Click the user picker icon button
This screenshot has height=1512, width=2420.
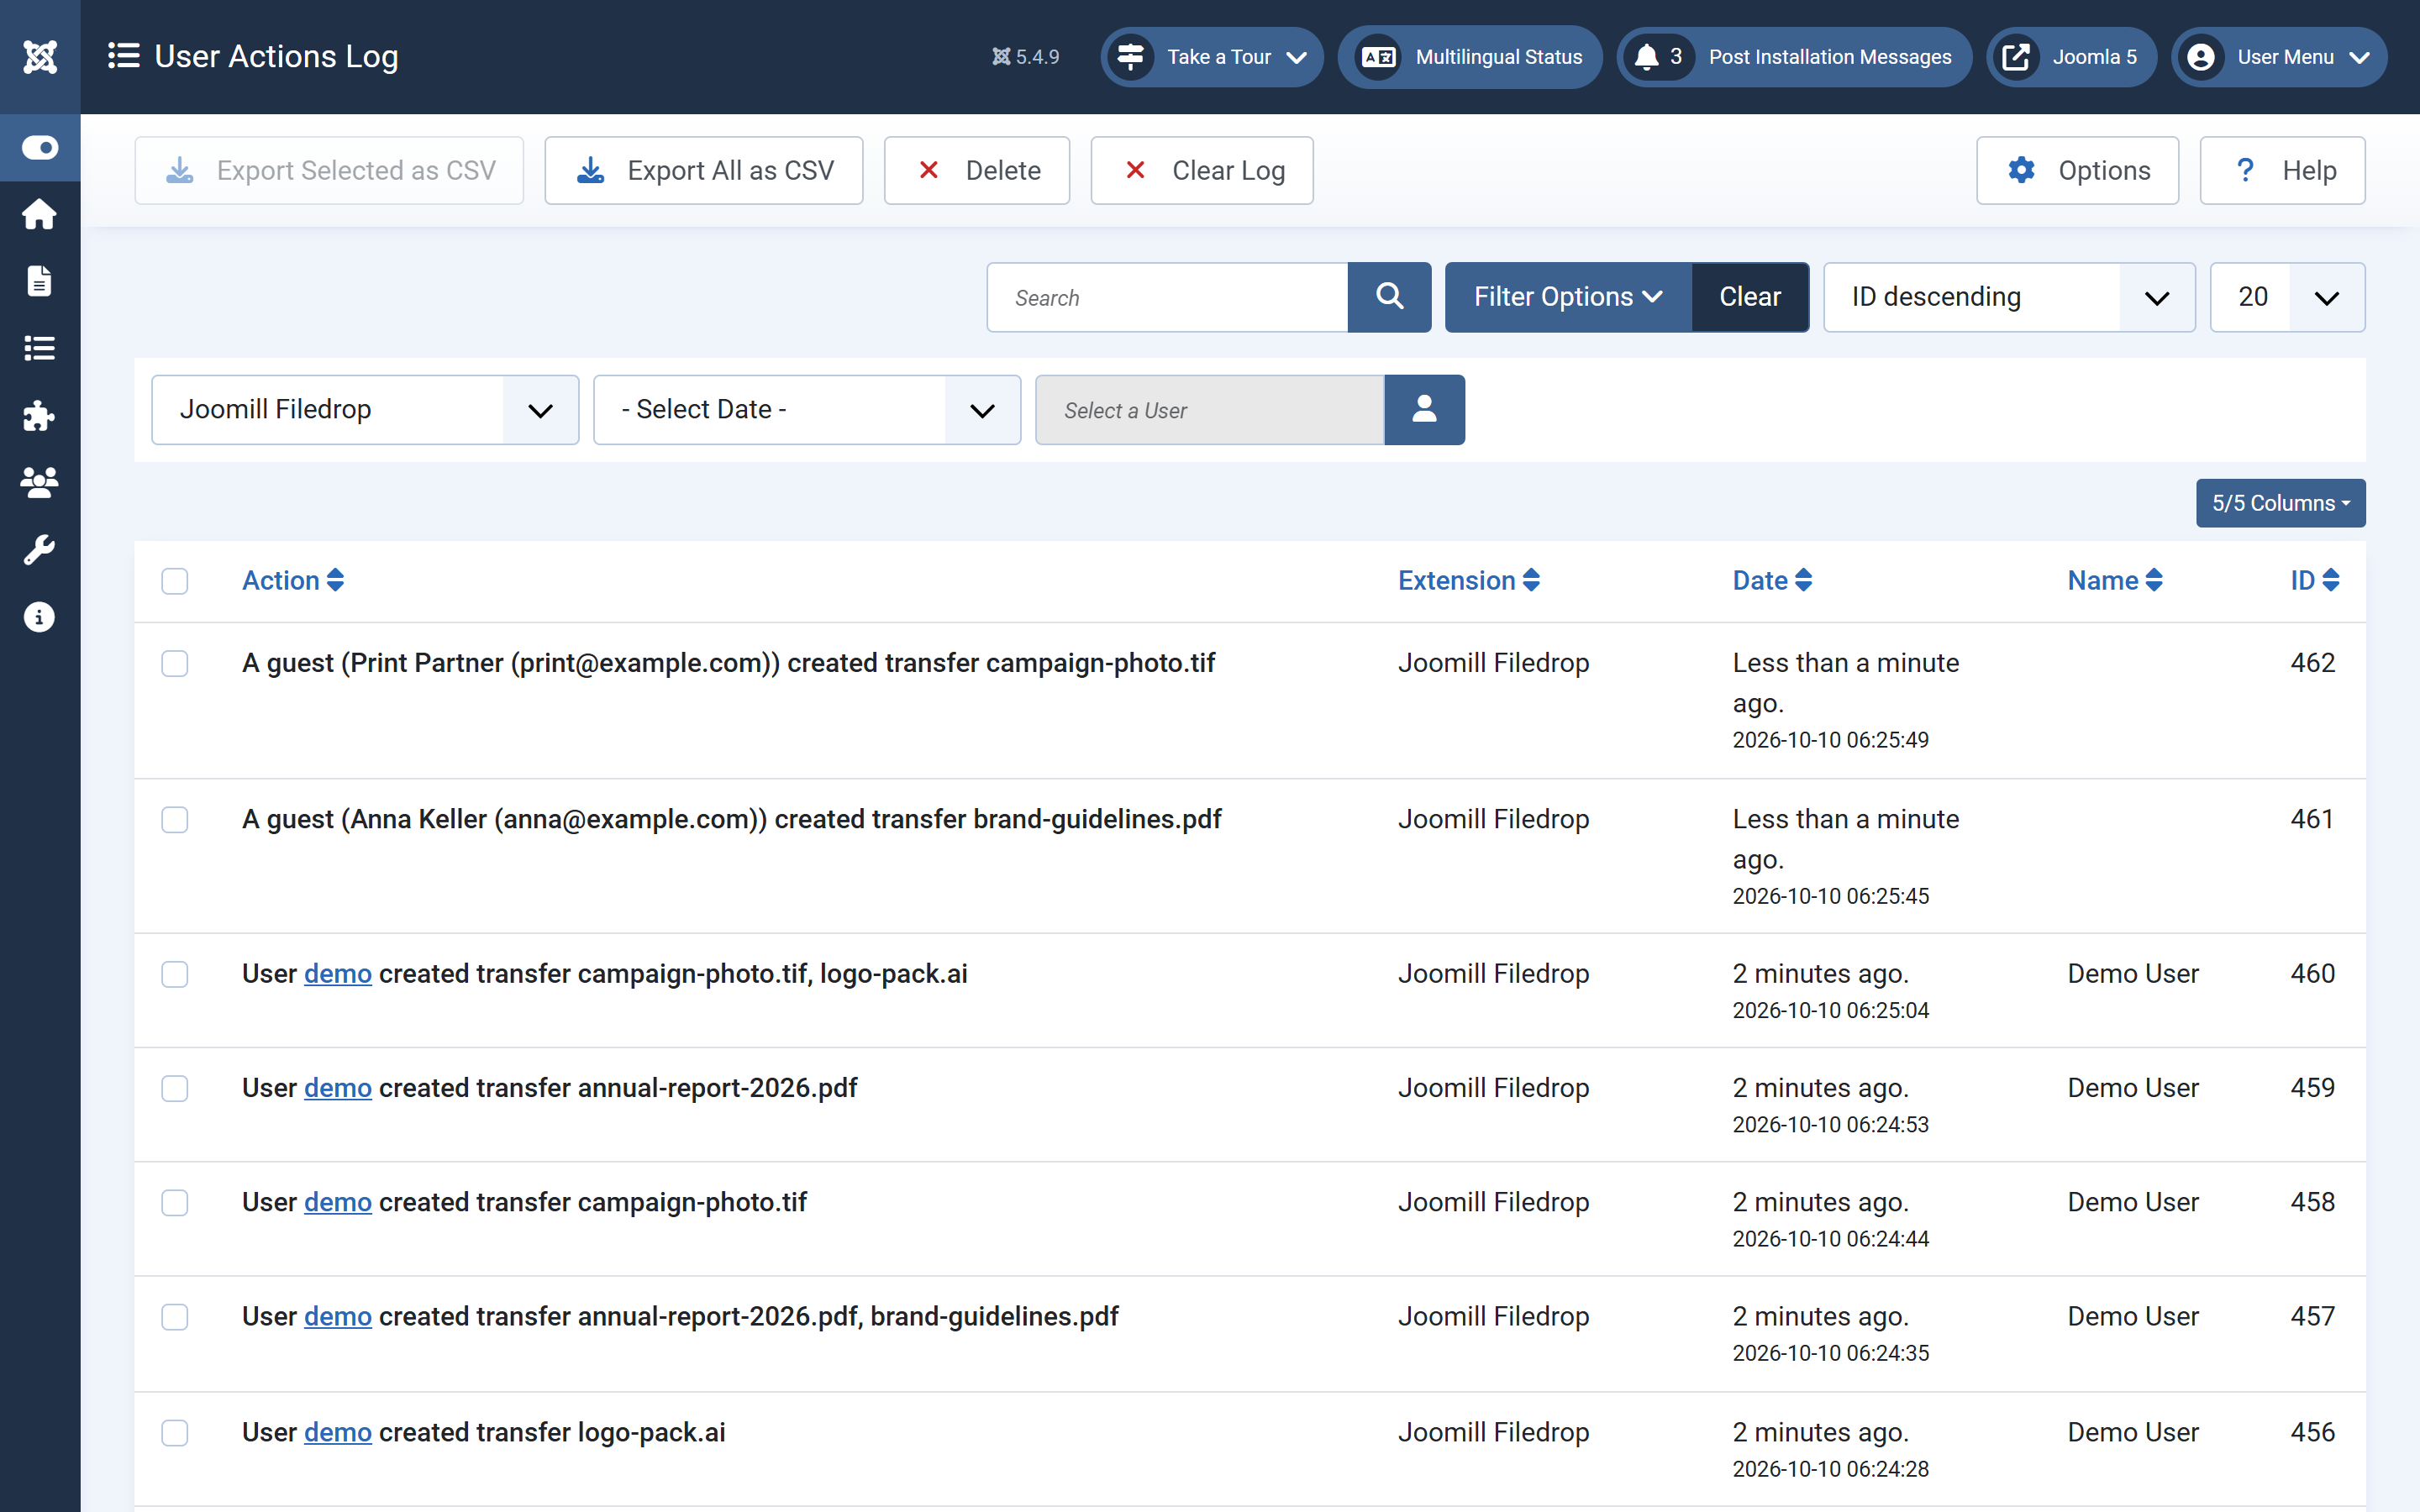1424,410
